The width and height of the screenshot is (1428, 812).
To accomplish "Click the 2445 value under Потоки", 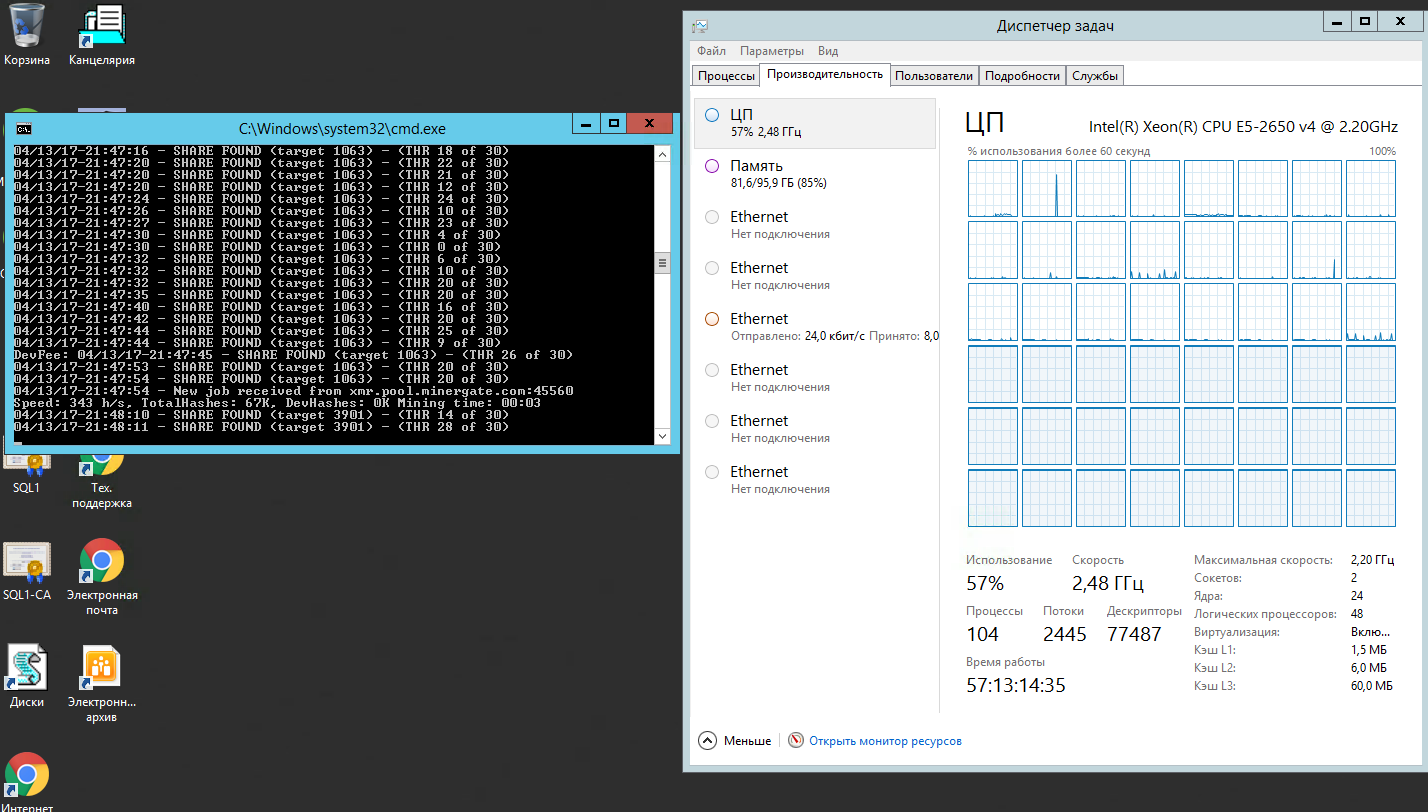I will 1064,634.
